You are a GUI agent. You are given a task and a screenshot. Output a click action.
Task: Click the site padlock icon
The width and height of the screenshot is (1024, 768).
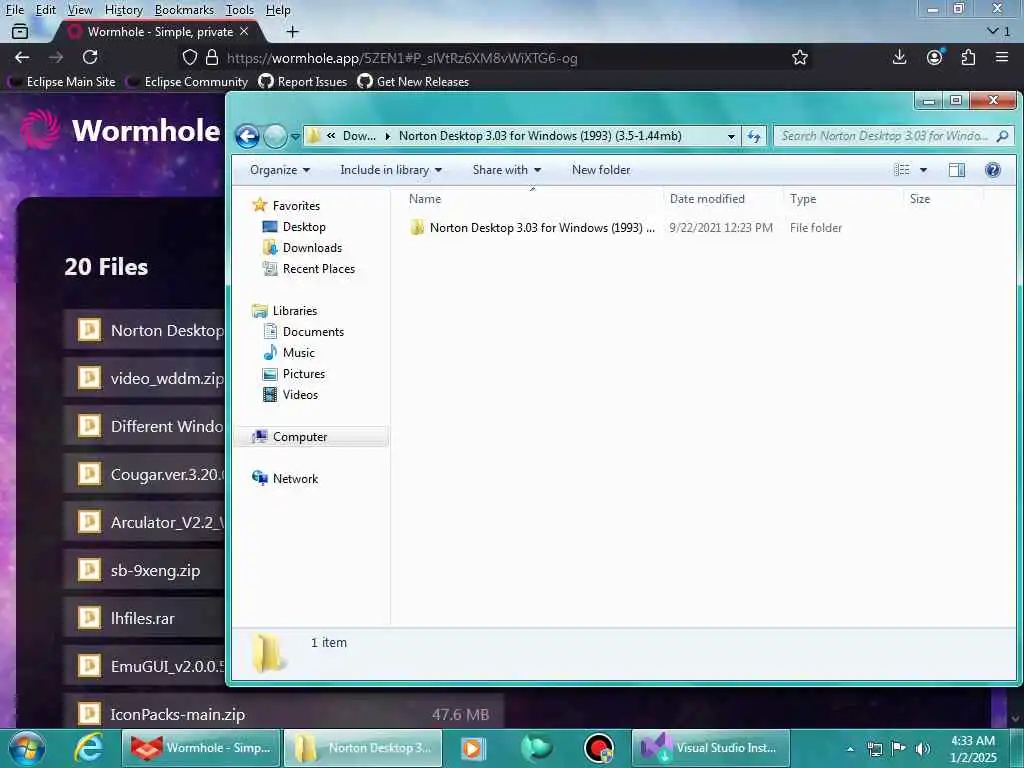(x=212, y=57)
